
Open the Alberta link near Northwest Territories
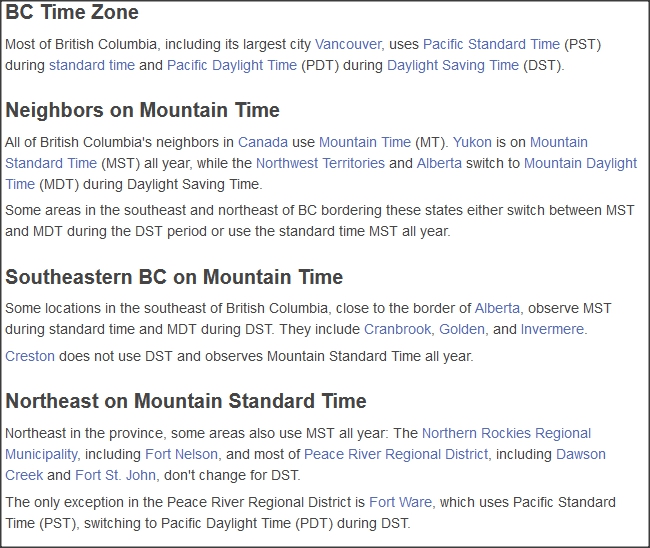tap(439, 163)
